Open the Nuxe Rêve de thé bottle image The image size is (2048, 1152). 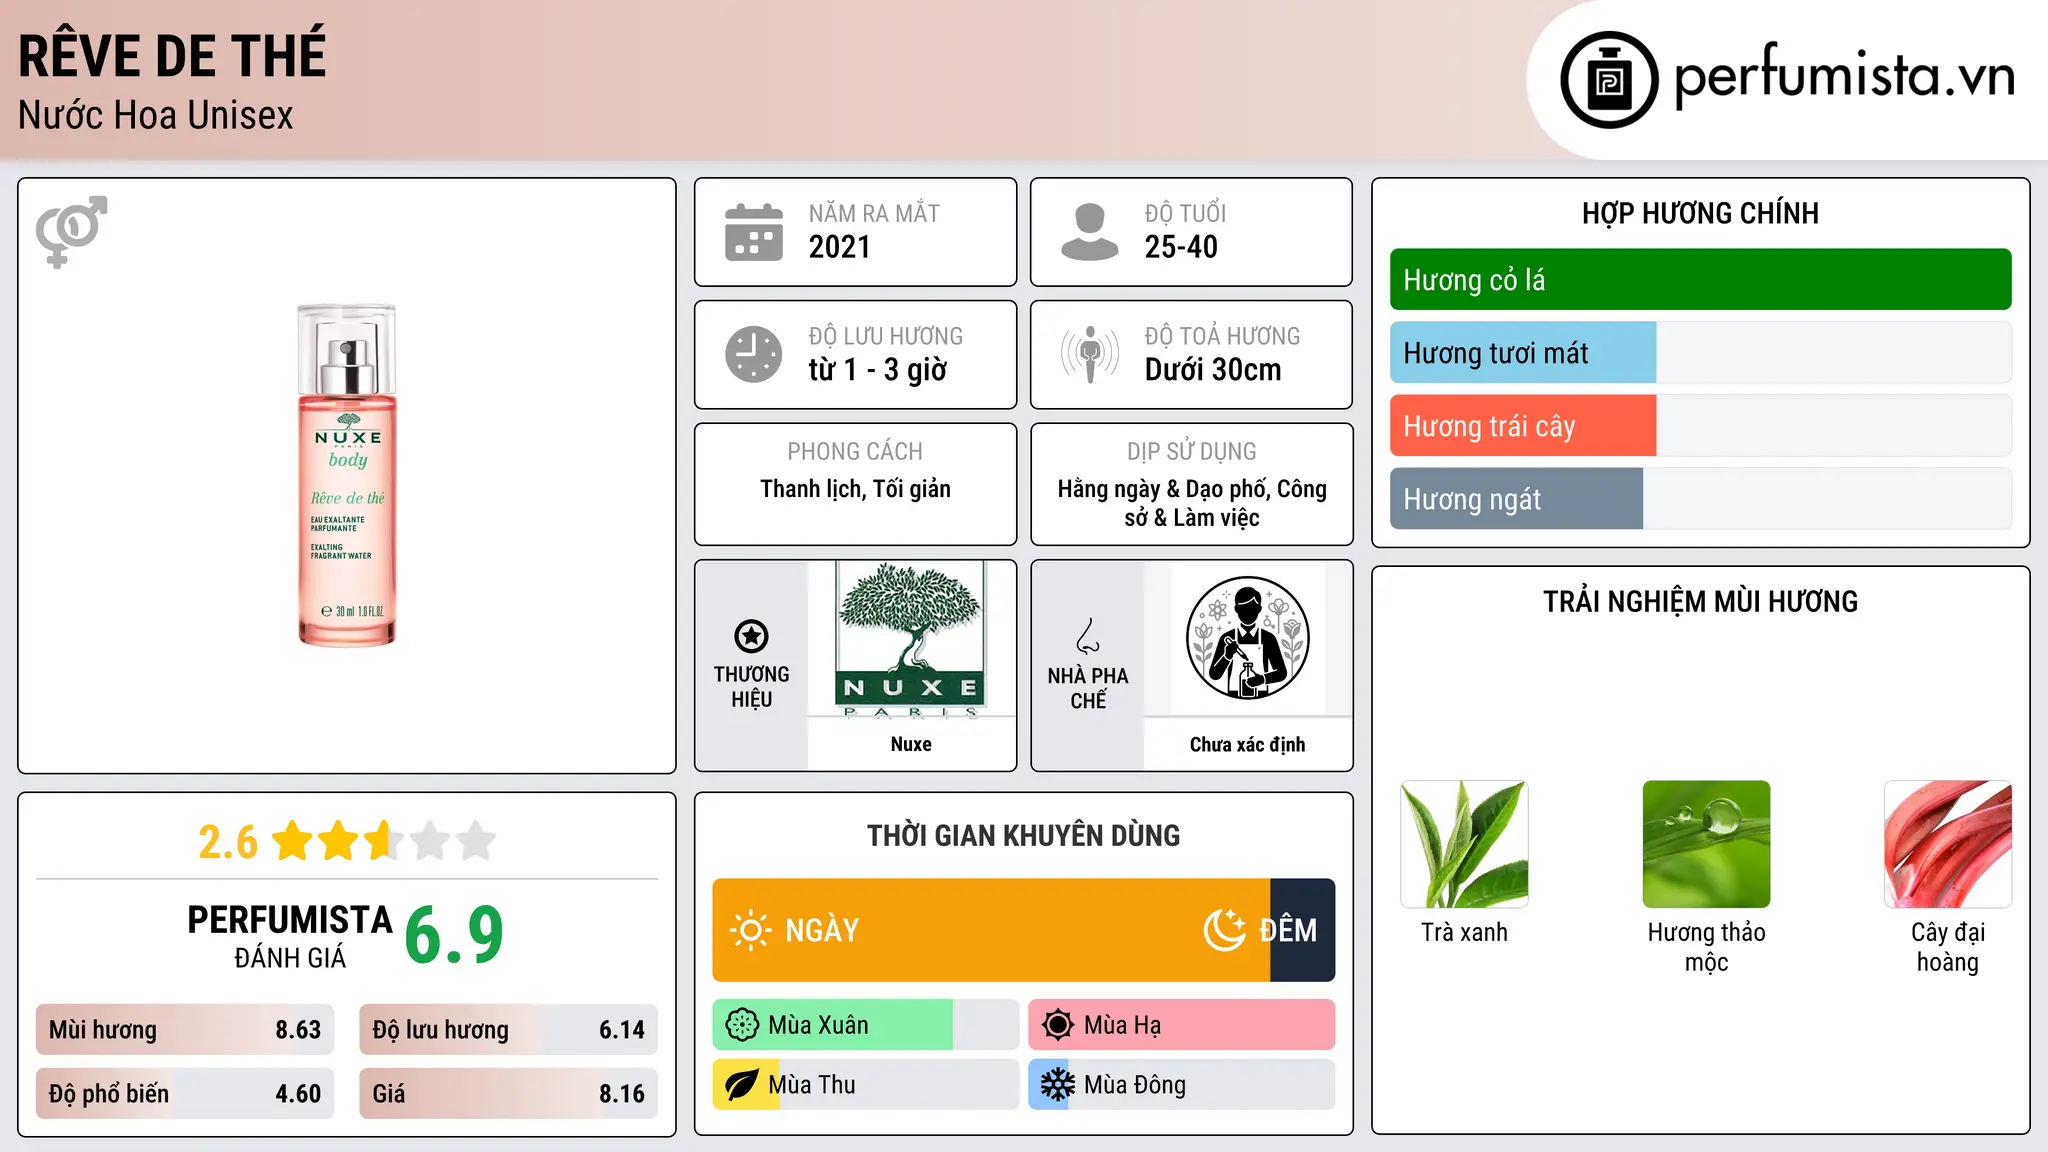[x=347, y=476]
